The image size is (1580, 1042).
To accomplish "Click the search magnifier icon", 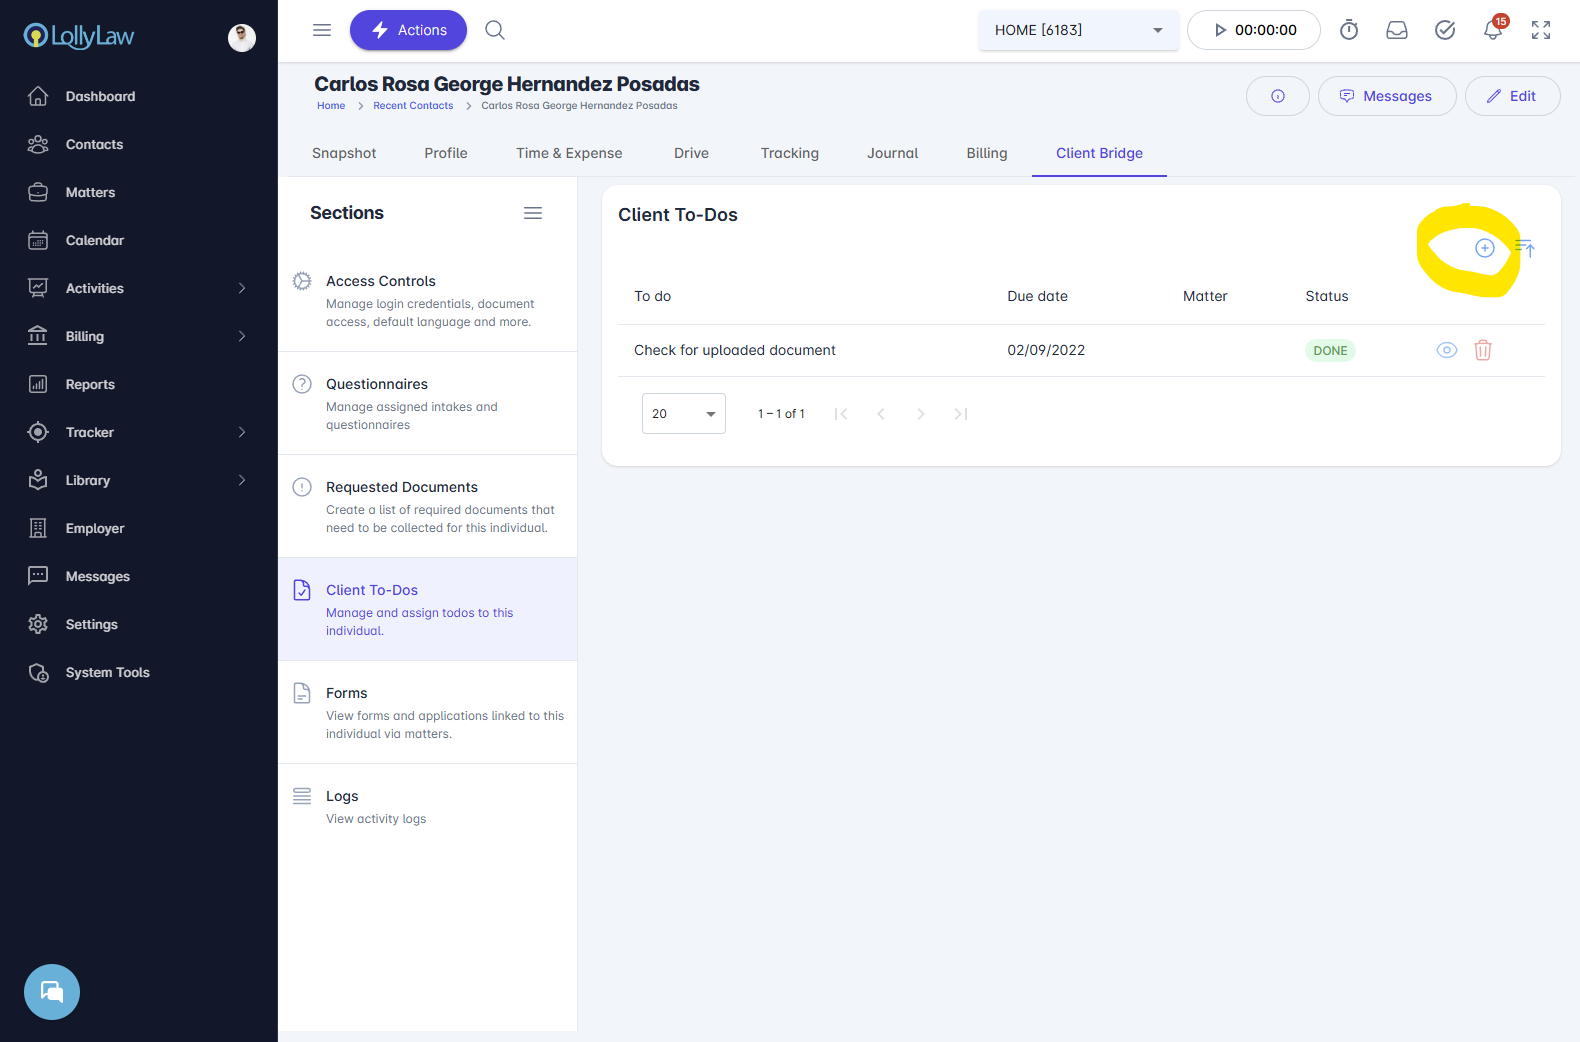I will tap(495, 30).
